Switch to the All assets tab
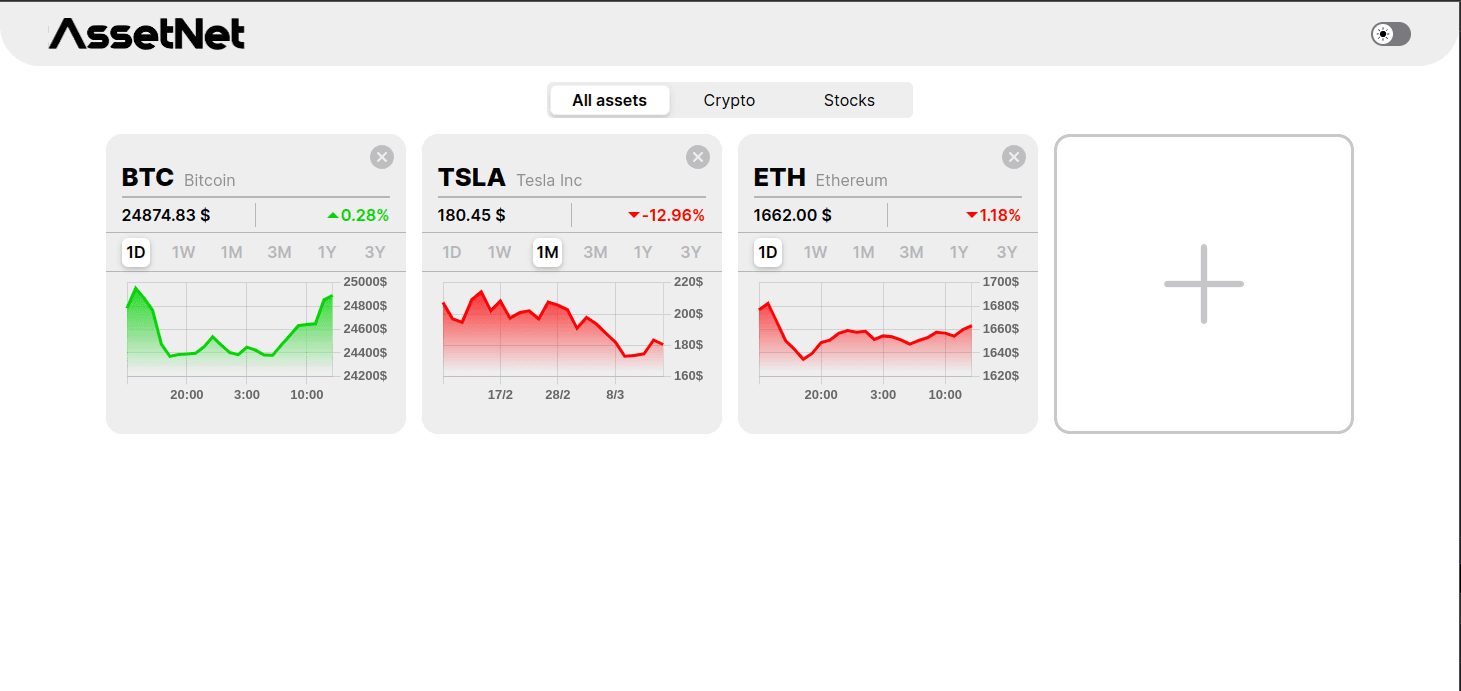Screen dimensions: 1461x691 610,100
